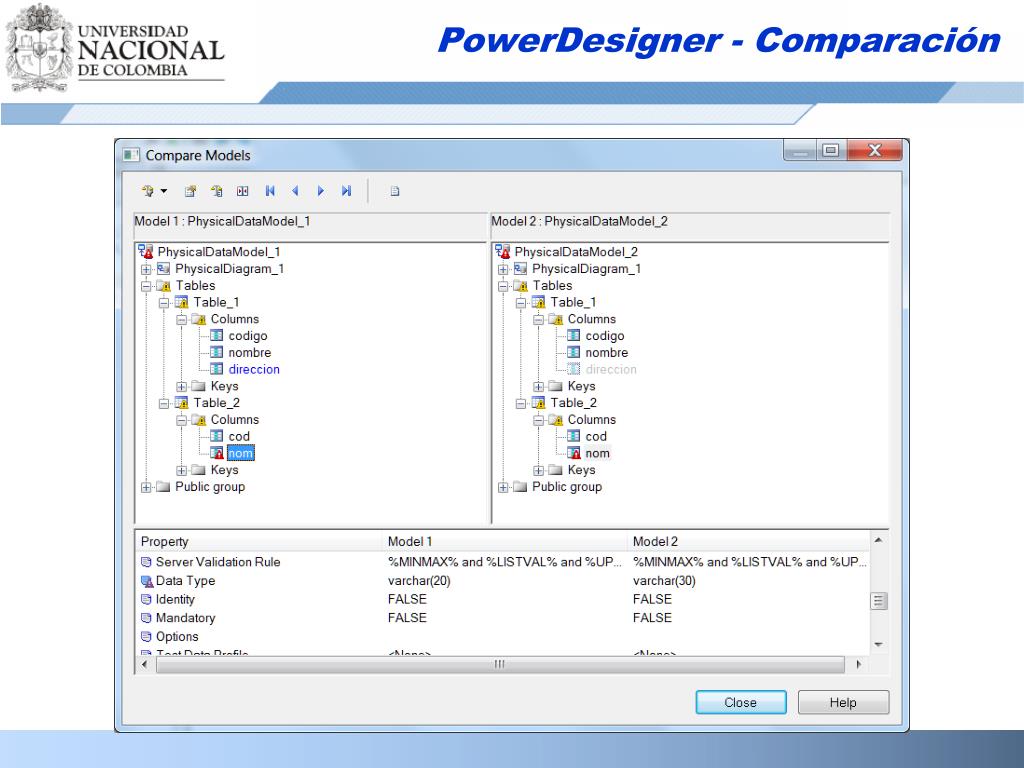Screen dimensions: 1024x768
Task: Click the horizontal scrollbar right arrow
Action: point(858,664)
